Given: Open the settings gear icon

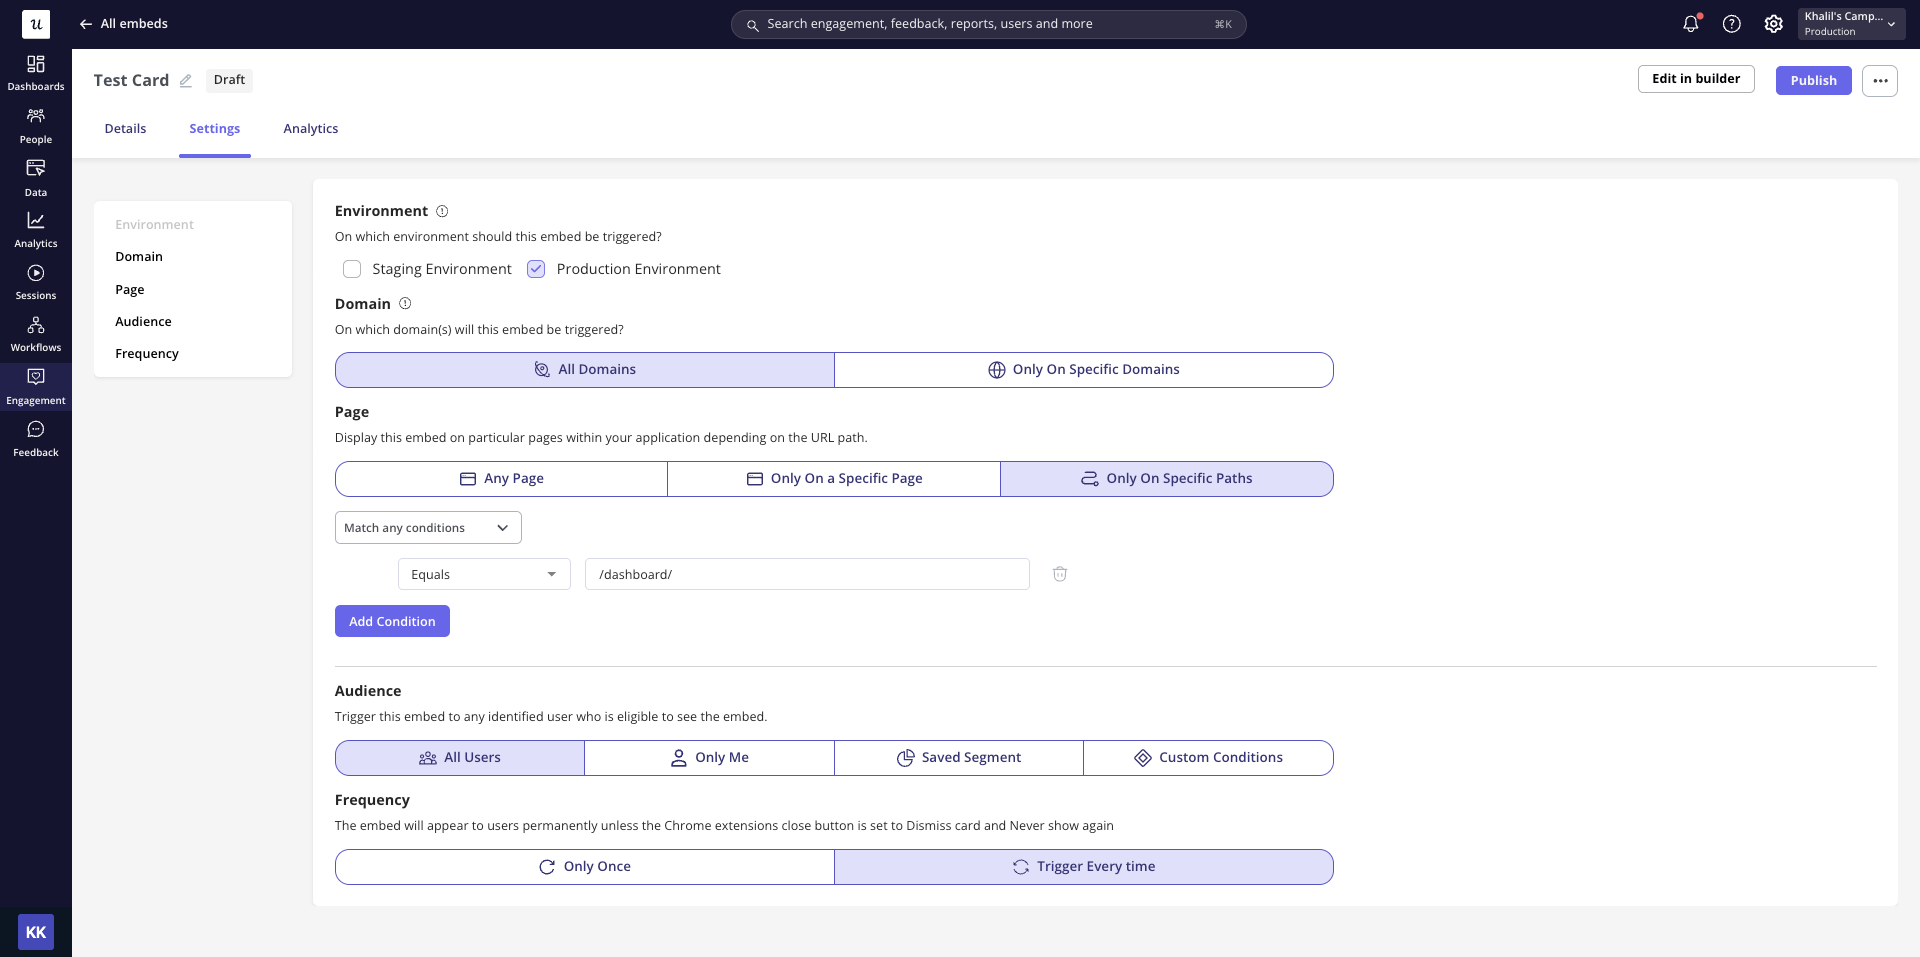Looking at the screenshot, I should tap(1773, 24).
